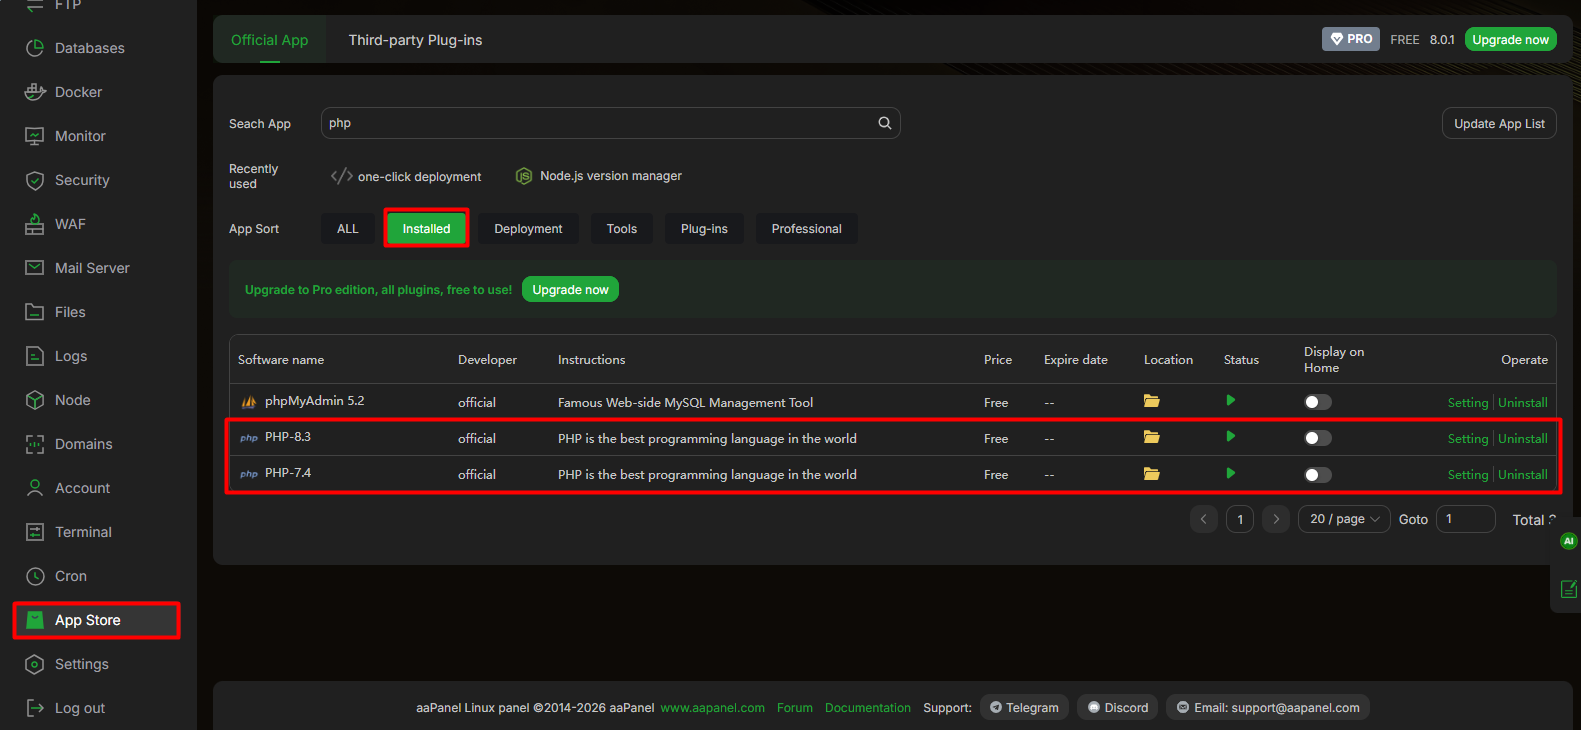The width and height of the screenshot is (1581, 730).
Task: Expand the 20 / page dropdown
Action: 1343,519
